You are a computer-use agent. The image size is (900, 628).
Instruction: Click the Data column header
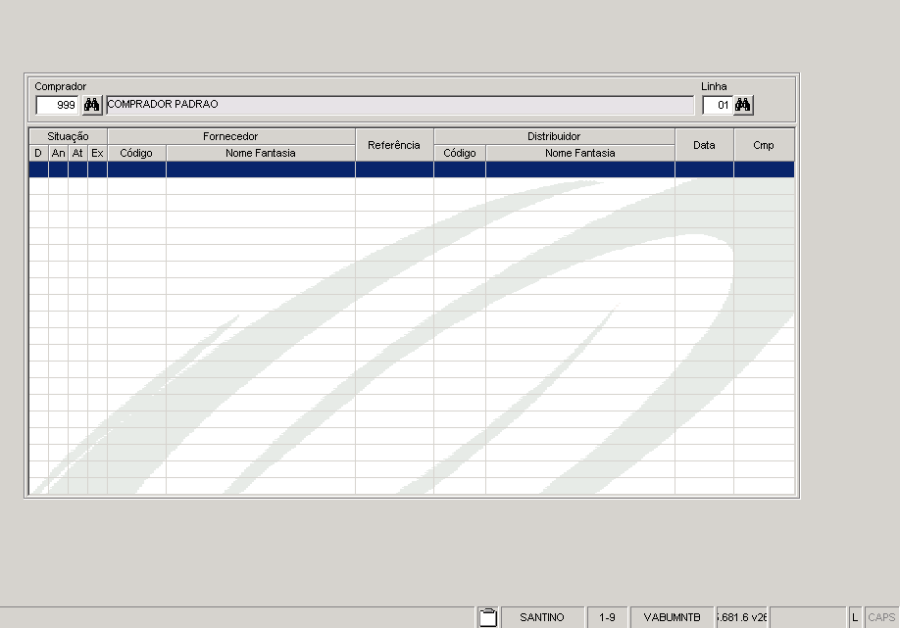point(704,145)
